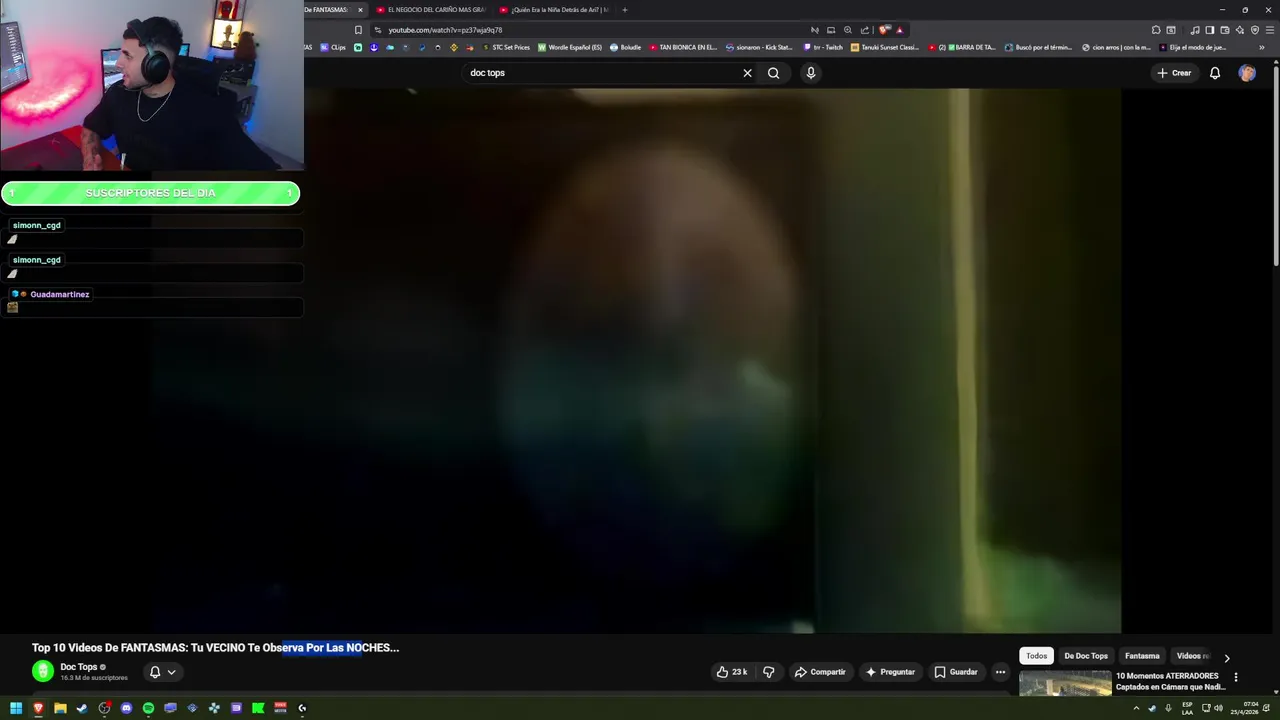
Task: Open the Doc Tops channel avatar
Action: pyautogui.click(x=42, y=672)
